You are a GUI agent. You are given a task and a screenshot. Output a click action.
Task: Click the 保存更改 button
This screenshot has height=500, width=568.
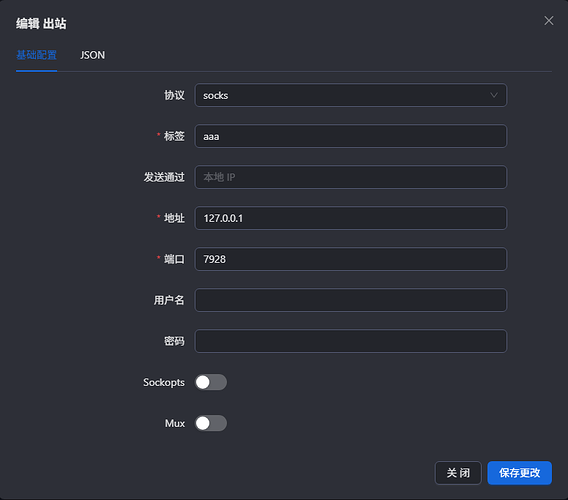519,473
